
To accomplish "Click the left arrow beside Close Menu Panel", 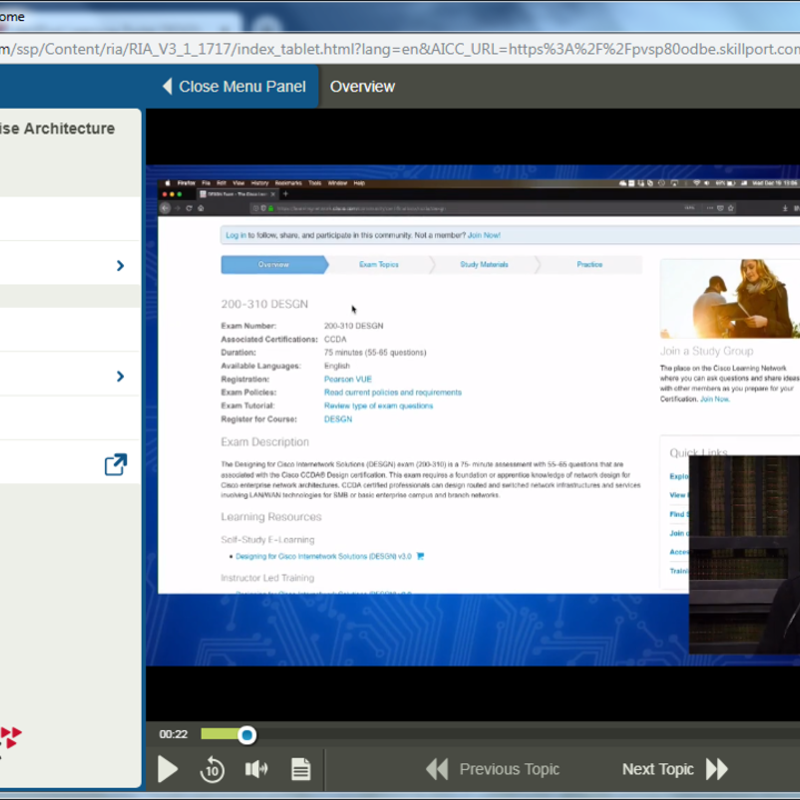I will (x=167, y=86).
